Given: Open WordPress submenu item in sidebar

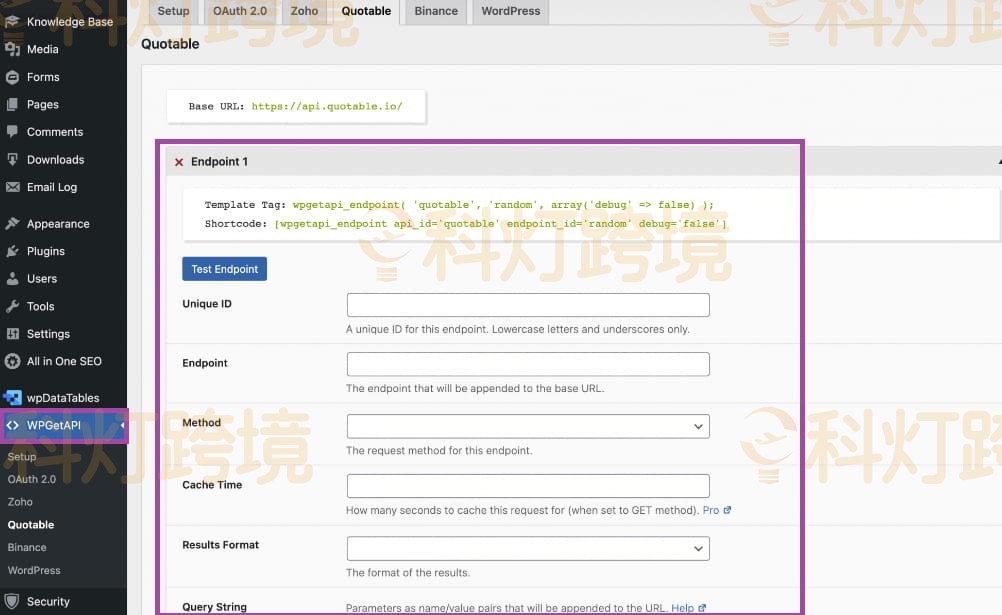Looking at the screenshot, I should [x=34, y=570].
